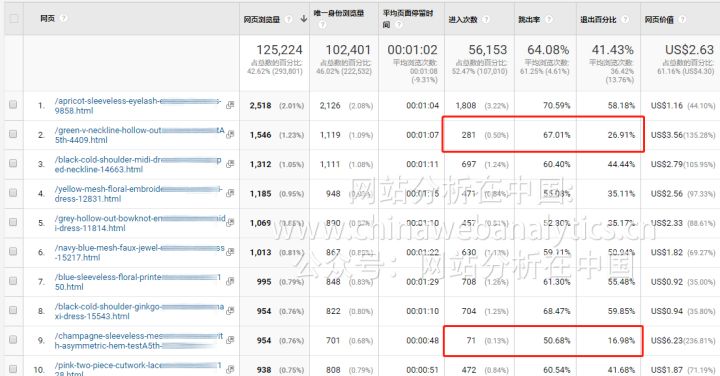This screenshot has height=376, width=720.
Task: Open navy-blue-mesh-faux-jewel page in new window icon
Action: pyautogui.click(x=230, y=252)
